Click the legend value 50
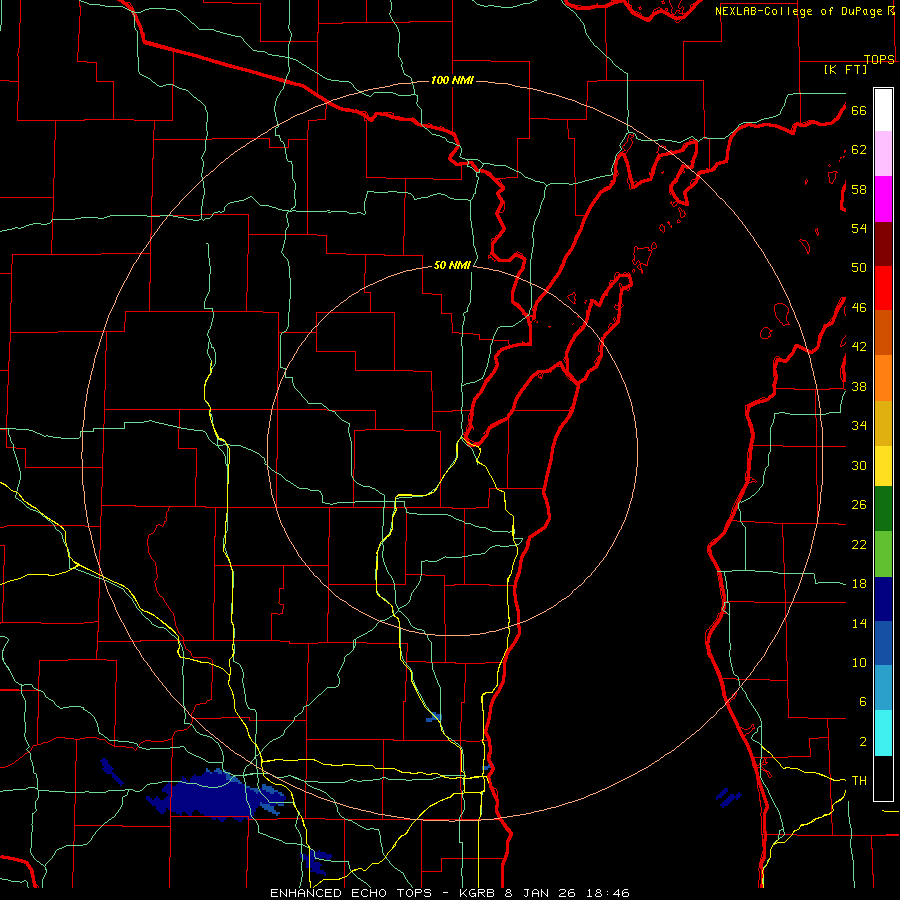Viewport: 900px width, 900px height. [859, 268]
